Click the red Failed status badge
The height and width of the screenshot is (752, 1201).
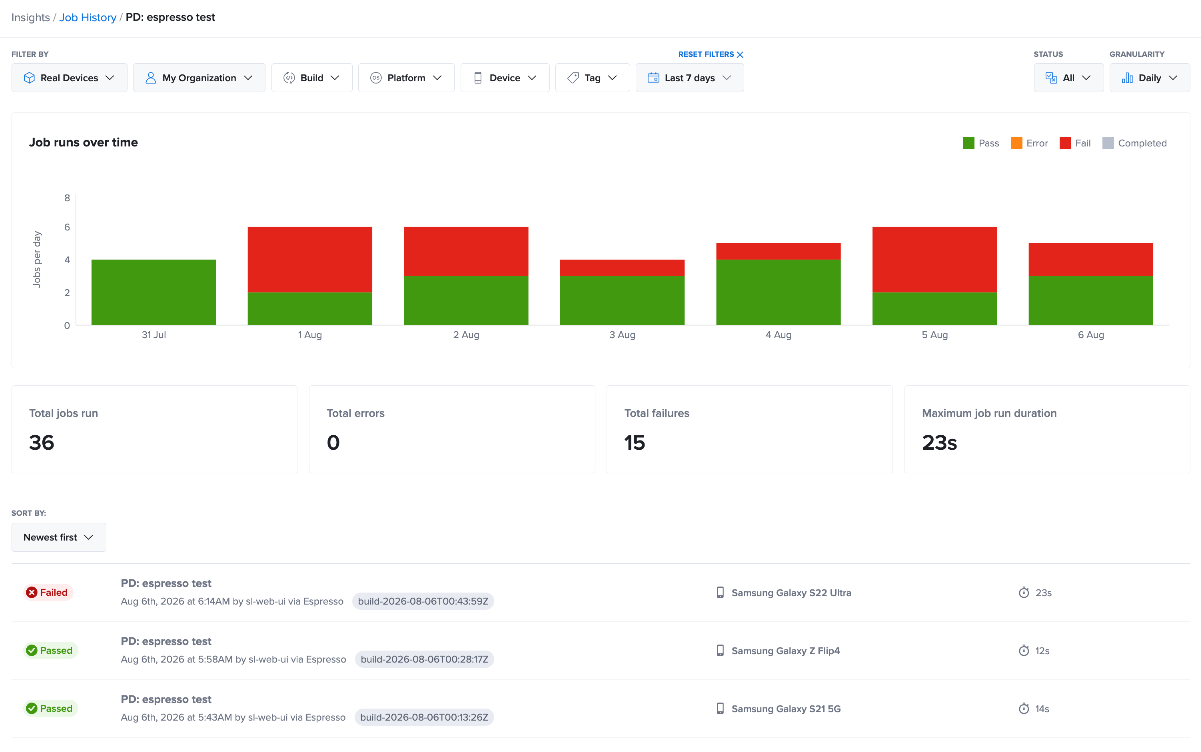(x=47, y=593)
